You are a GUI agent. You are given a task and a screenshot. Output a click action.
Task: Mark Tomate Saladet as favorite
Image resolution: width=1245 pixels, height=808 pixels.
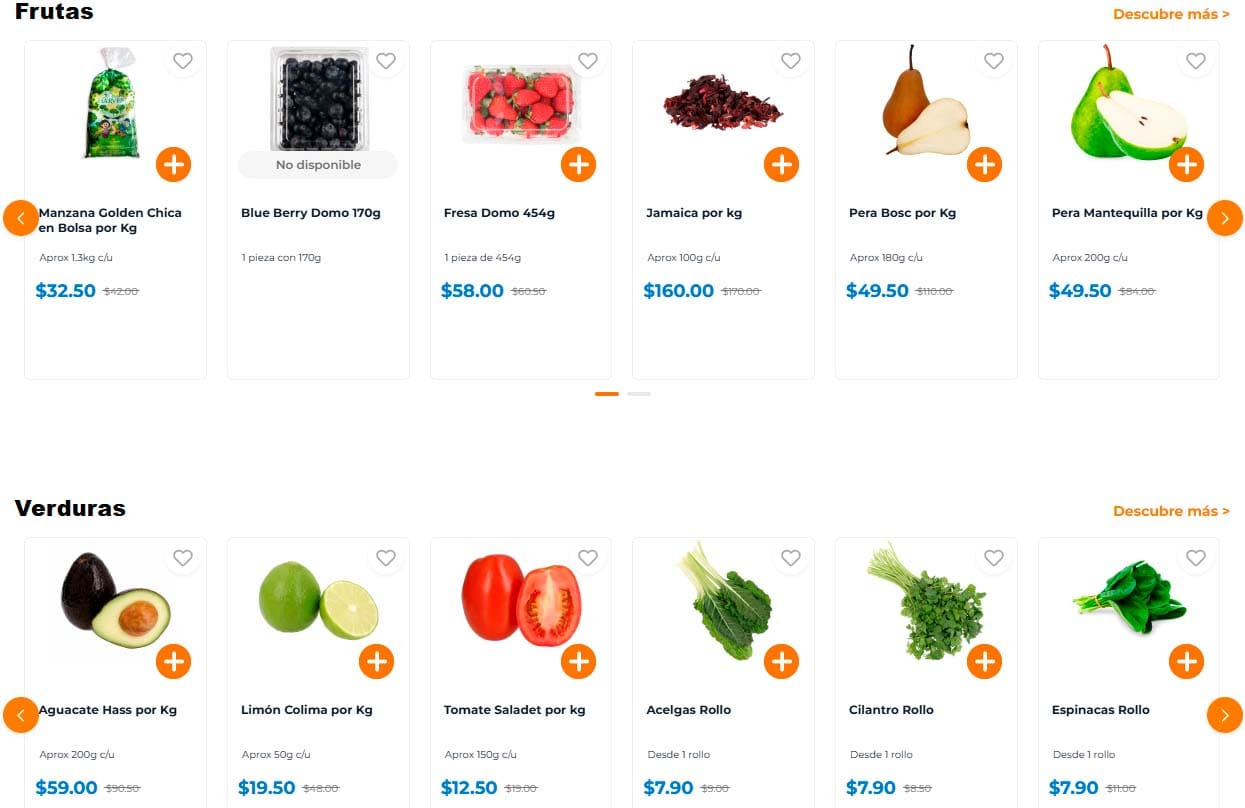(588, 558)
